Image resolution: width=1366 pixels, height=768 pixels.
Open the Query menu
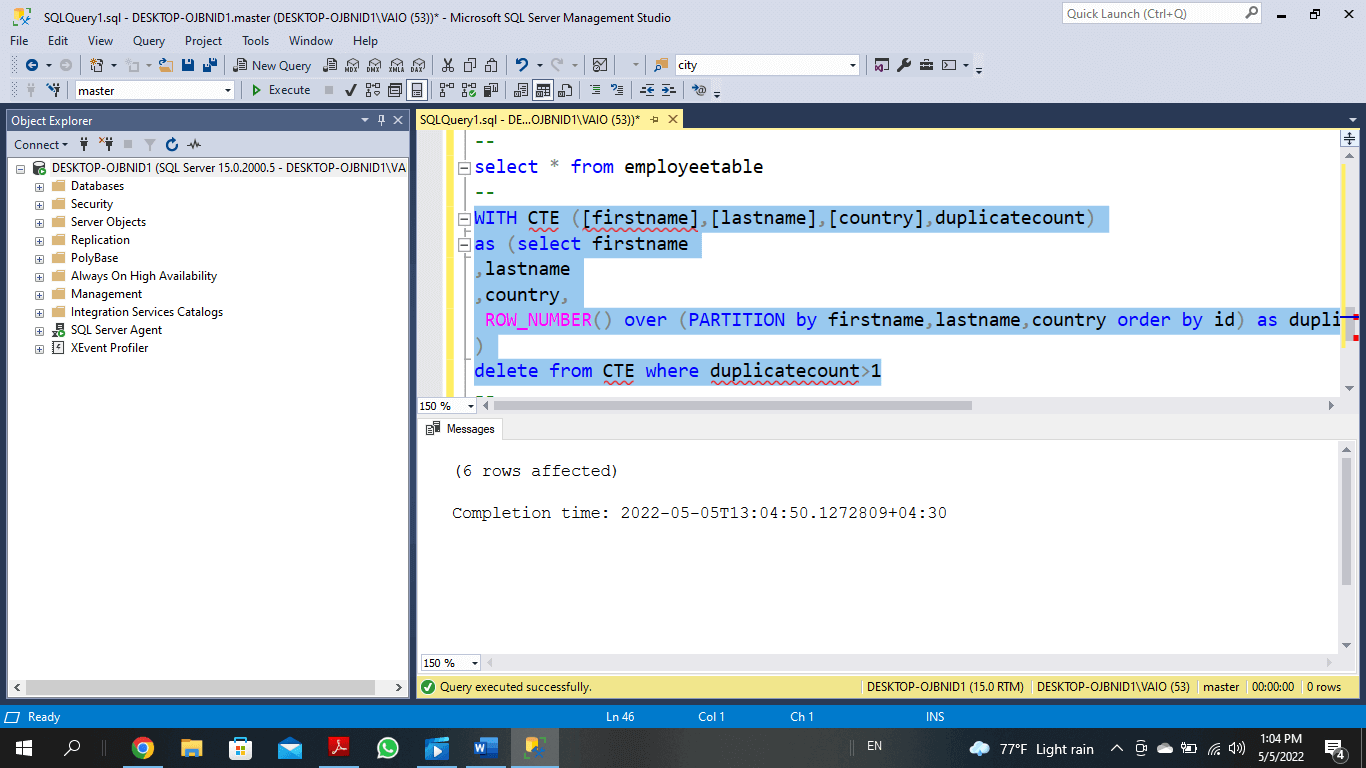(x=148, y=41)
